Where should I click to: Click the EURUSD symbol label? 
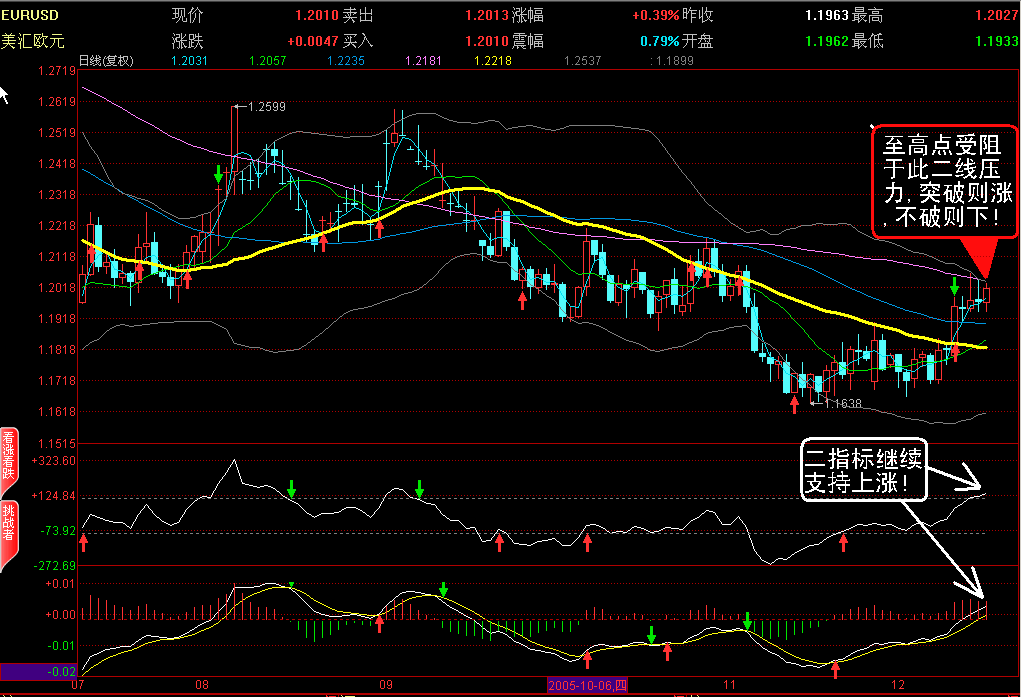click(x=30, y=15)
